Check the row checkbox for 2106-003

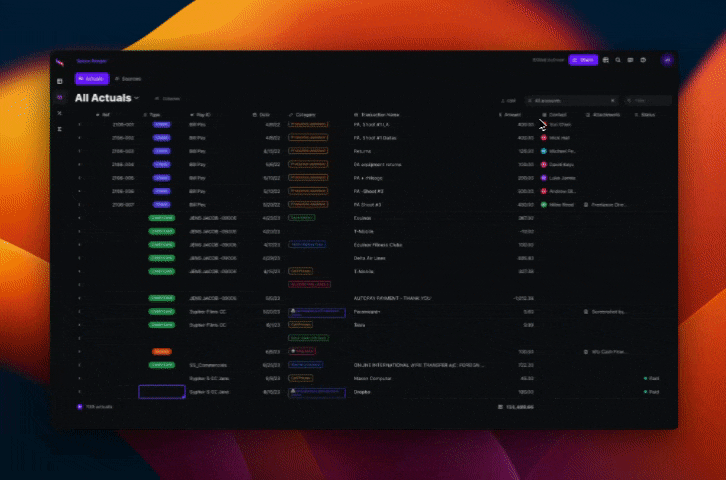pos(80,150)
